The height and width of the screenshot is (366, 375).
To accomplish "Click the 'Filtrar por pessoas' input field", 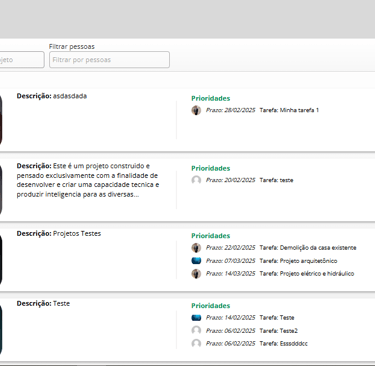I will tap(109, 60).
